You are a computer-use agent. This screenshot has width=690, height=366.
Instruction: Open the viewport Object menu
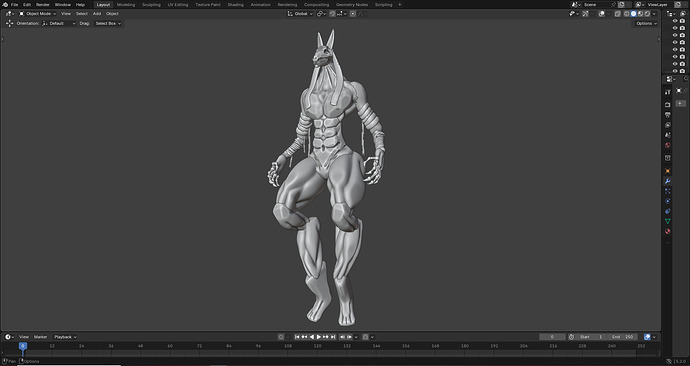112,14
